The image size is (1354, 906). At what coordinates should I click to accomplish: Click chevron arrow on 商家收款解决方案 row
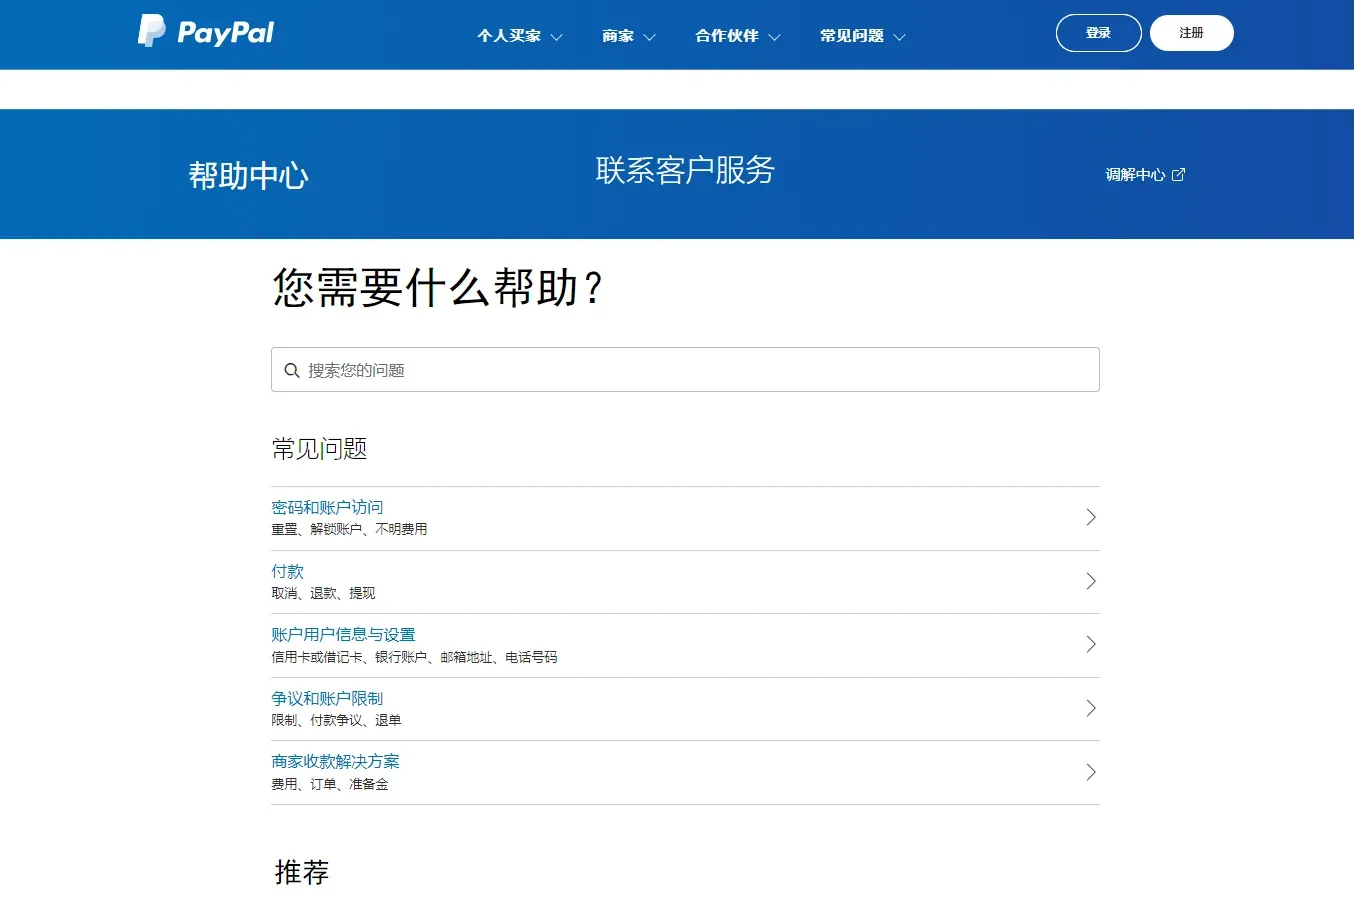[x=1091, y=772]
